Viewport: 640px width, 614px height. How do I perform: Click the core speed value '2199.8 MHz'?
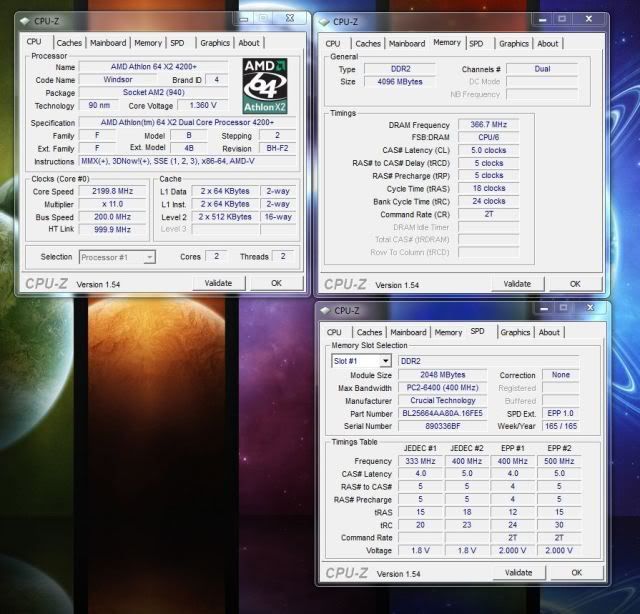tap(112, 191)
